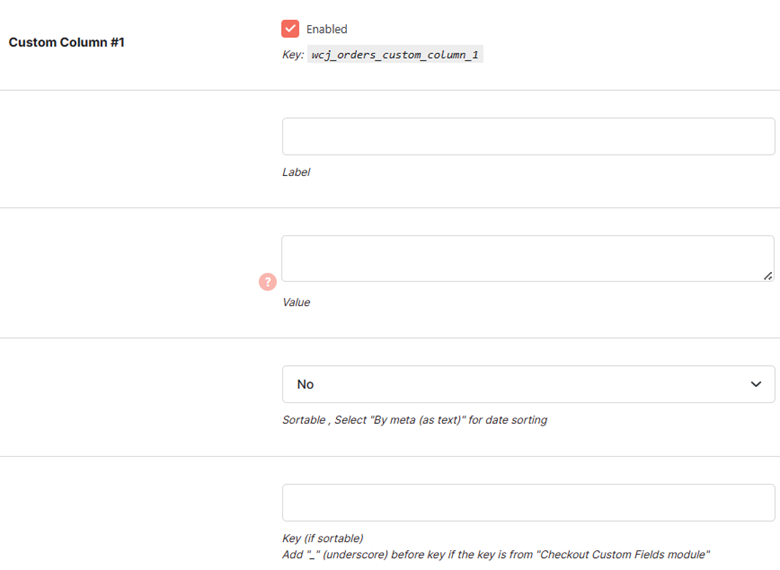This screenshot has height=570, width=780.
Task: Uncheck the Enabled checkbox for Custom Column #1
Action: pos(290,29)
